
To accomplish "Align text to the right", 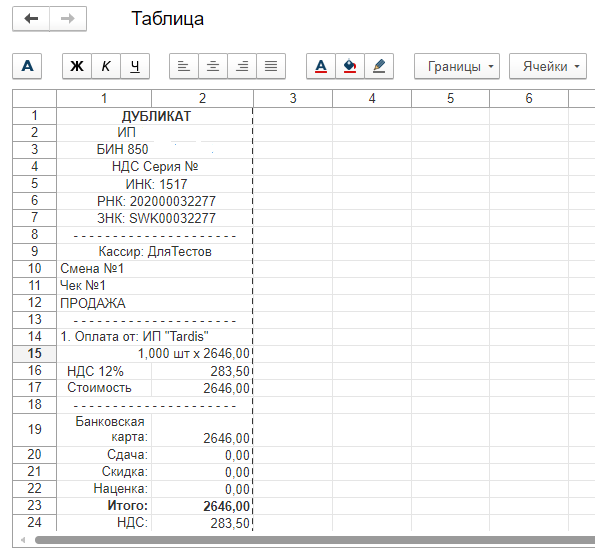I will point(242,66).
